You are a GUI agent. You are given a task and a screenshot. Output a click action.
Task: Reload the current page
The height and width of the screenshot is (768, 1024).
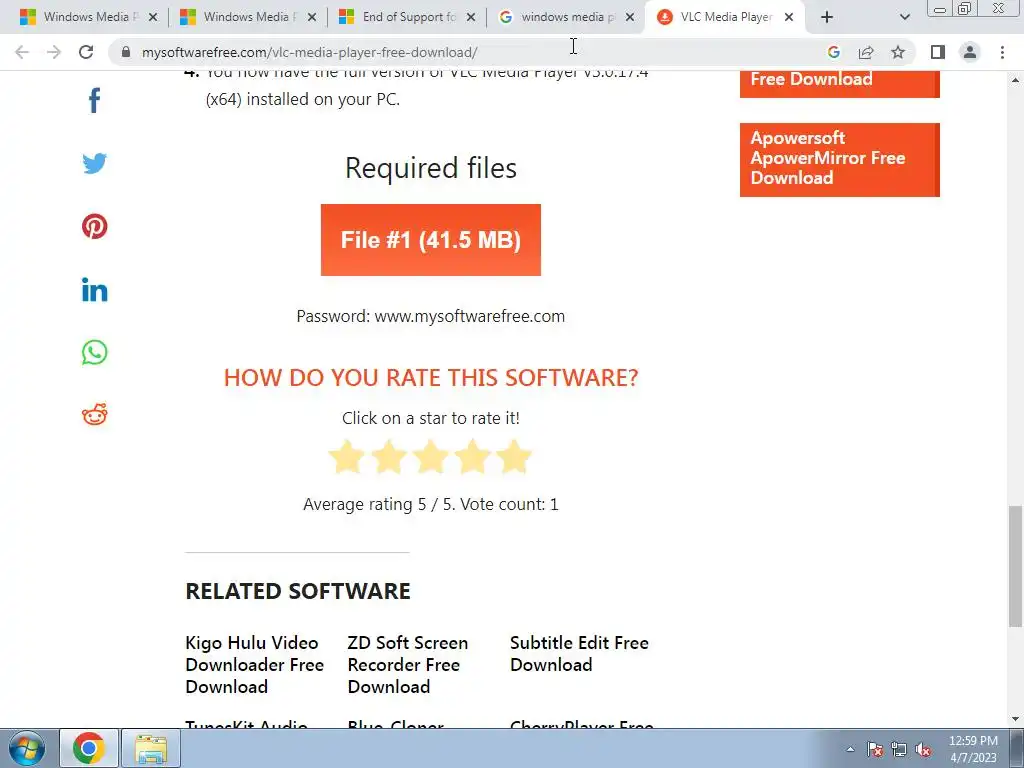[x=86, y=52]
